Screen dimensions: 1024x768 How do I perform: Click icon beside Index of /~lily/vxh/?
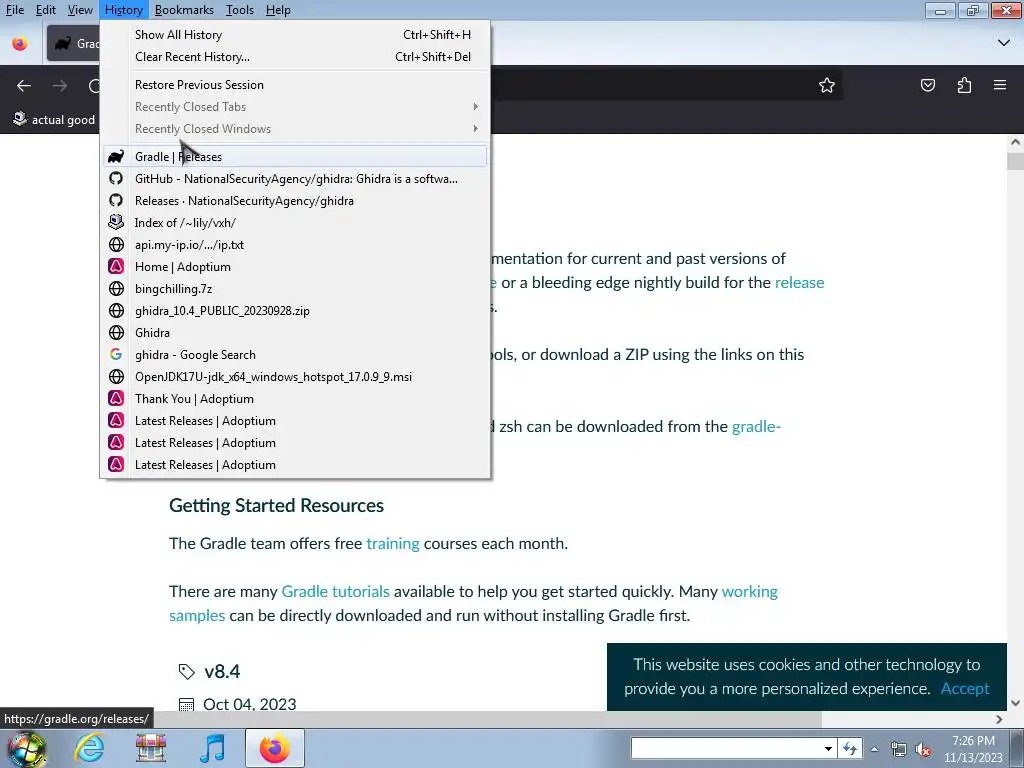[116, 223]
